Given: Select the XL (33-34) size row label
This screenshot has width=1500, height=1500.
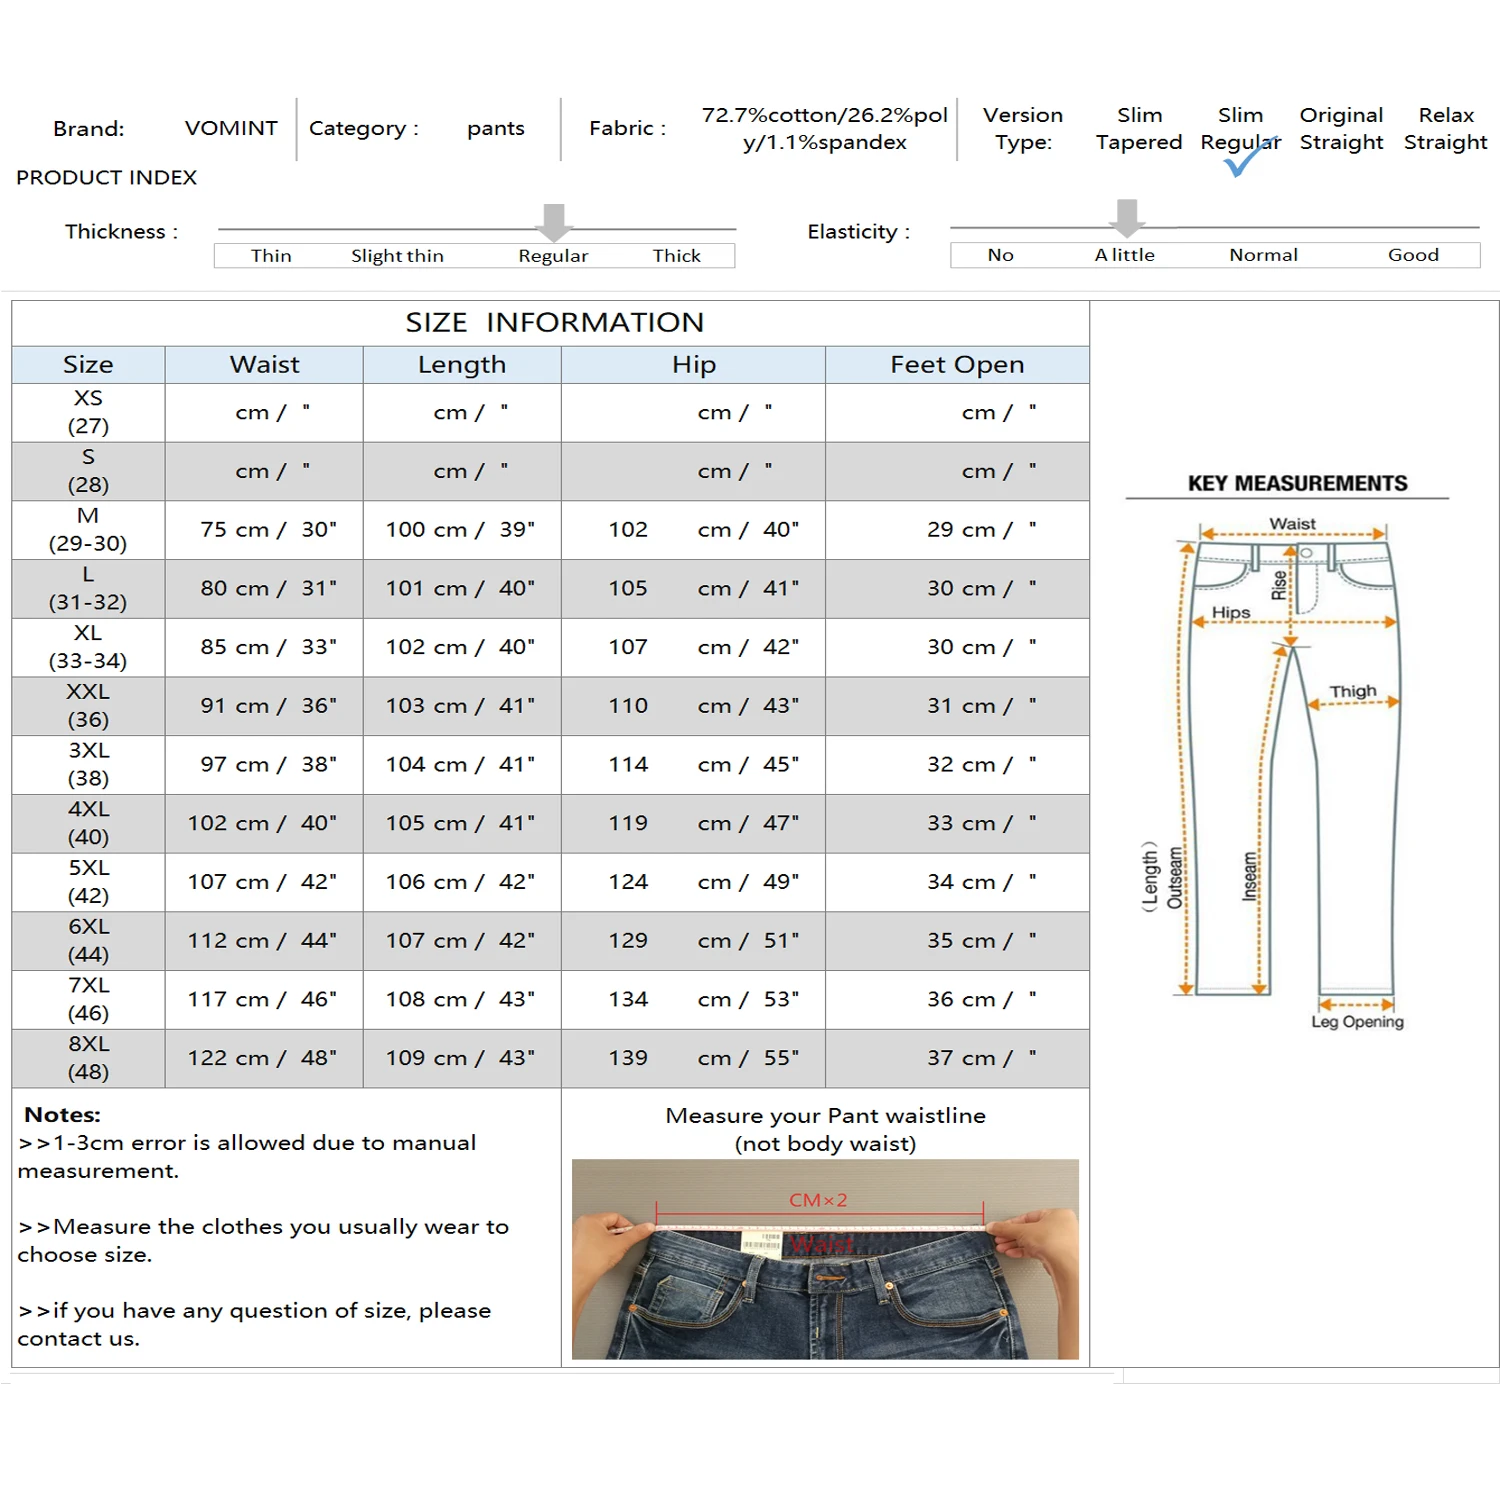Looking at the screenshot, I should point(88,647).
